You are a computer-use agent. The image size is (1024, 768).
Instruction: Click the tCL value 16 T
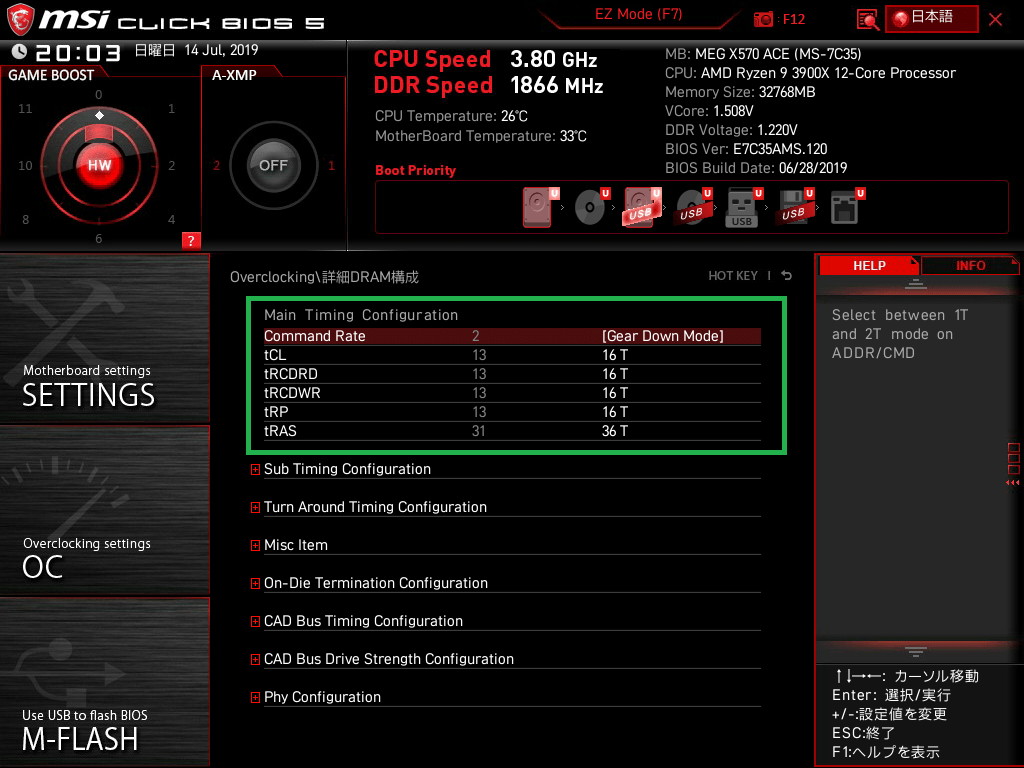[615, 355]
